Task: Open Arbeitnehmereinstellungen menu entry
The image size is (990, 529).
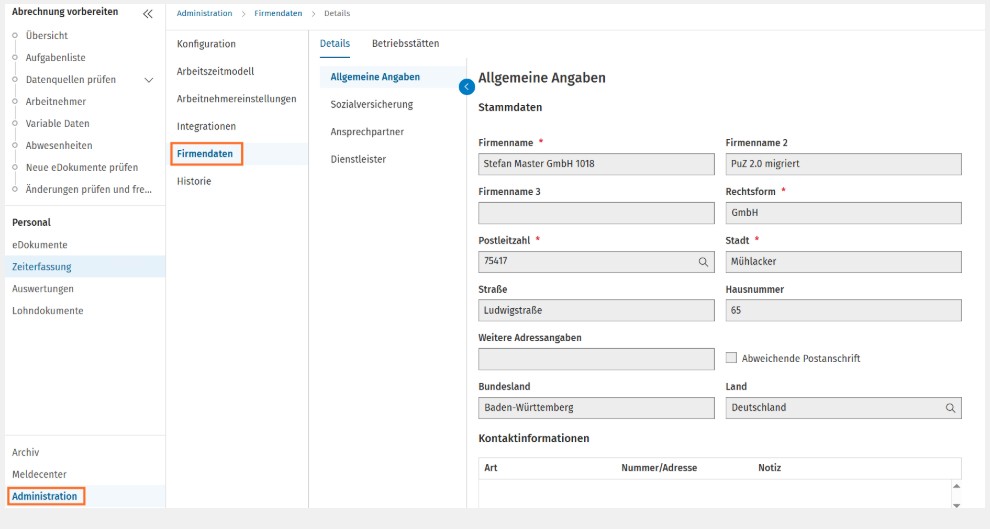Action: [x=237, y=99]
